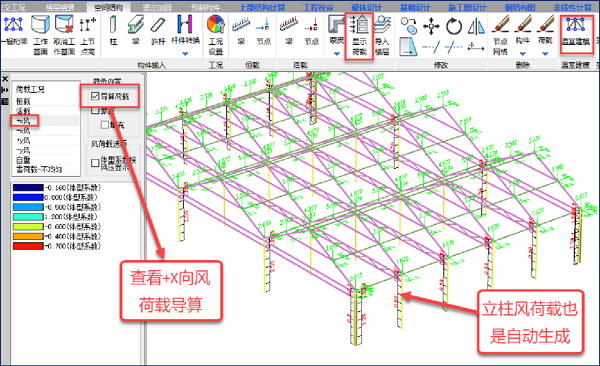The image size is (600, 366).
Task: Expand the 构件 delete dropdown arrow
Action: (x=523, y=54)
